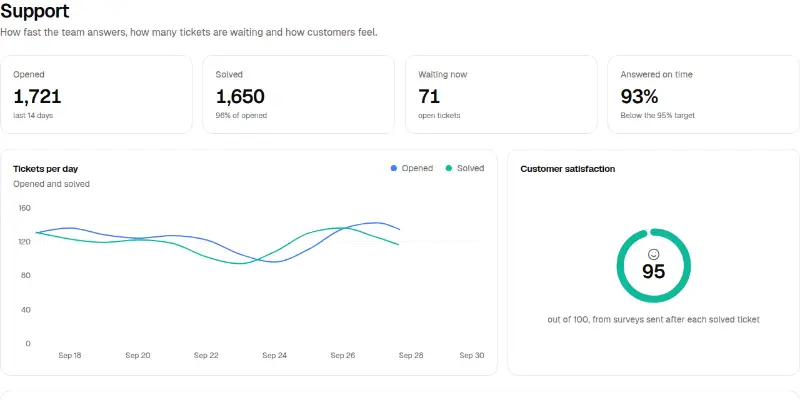
Task: Click the 'Customer satisfaction' card title
Action: (568, 169)
